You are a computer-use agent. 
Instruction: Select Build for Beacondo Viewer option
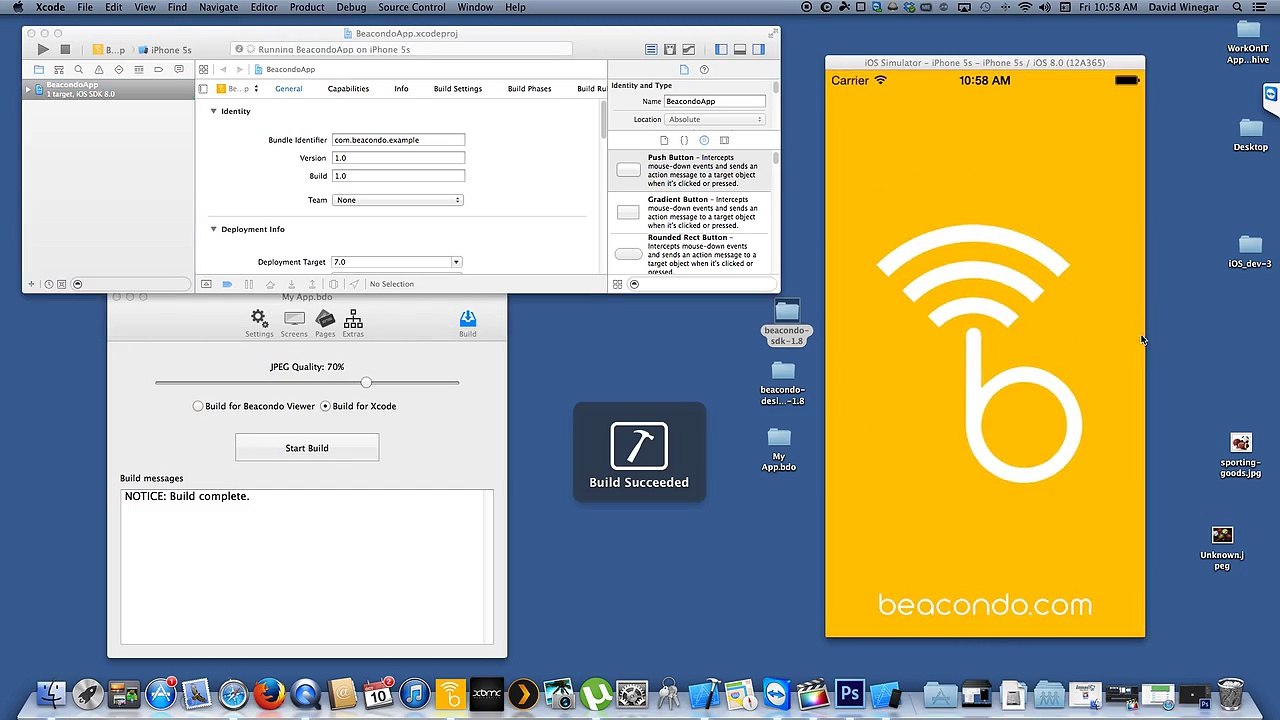254,406
